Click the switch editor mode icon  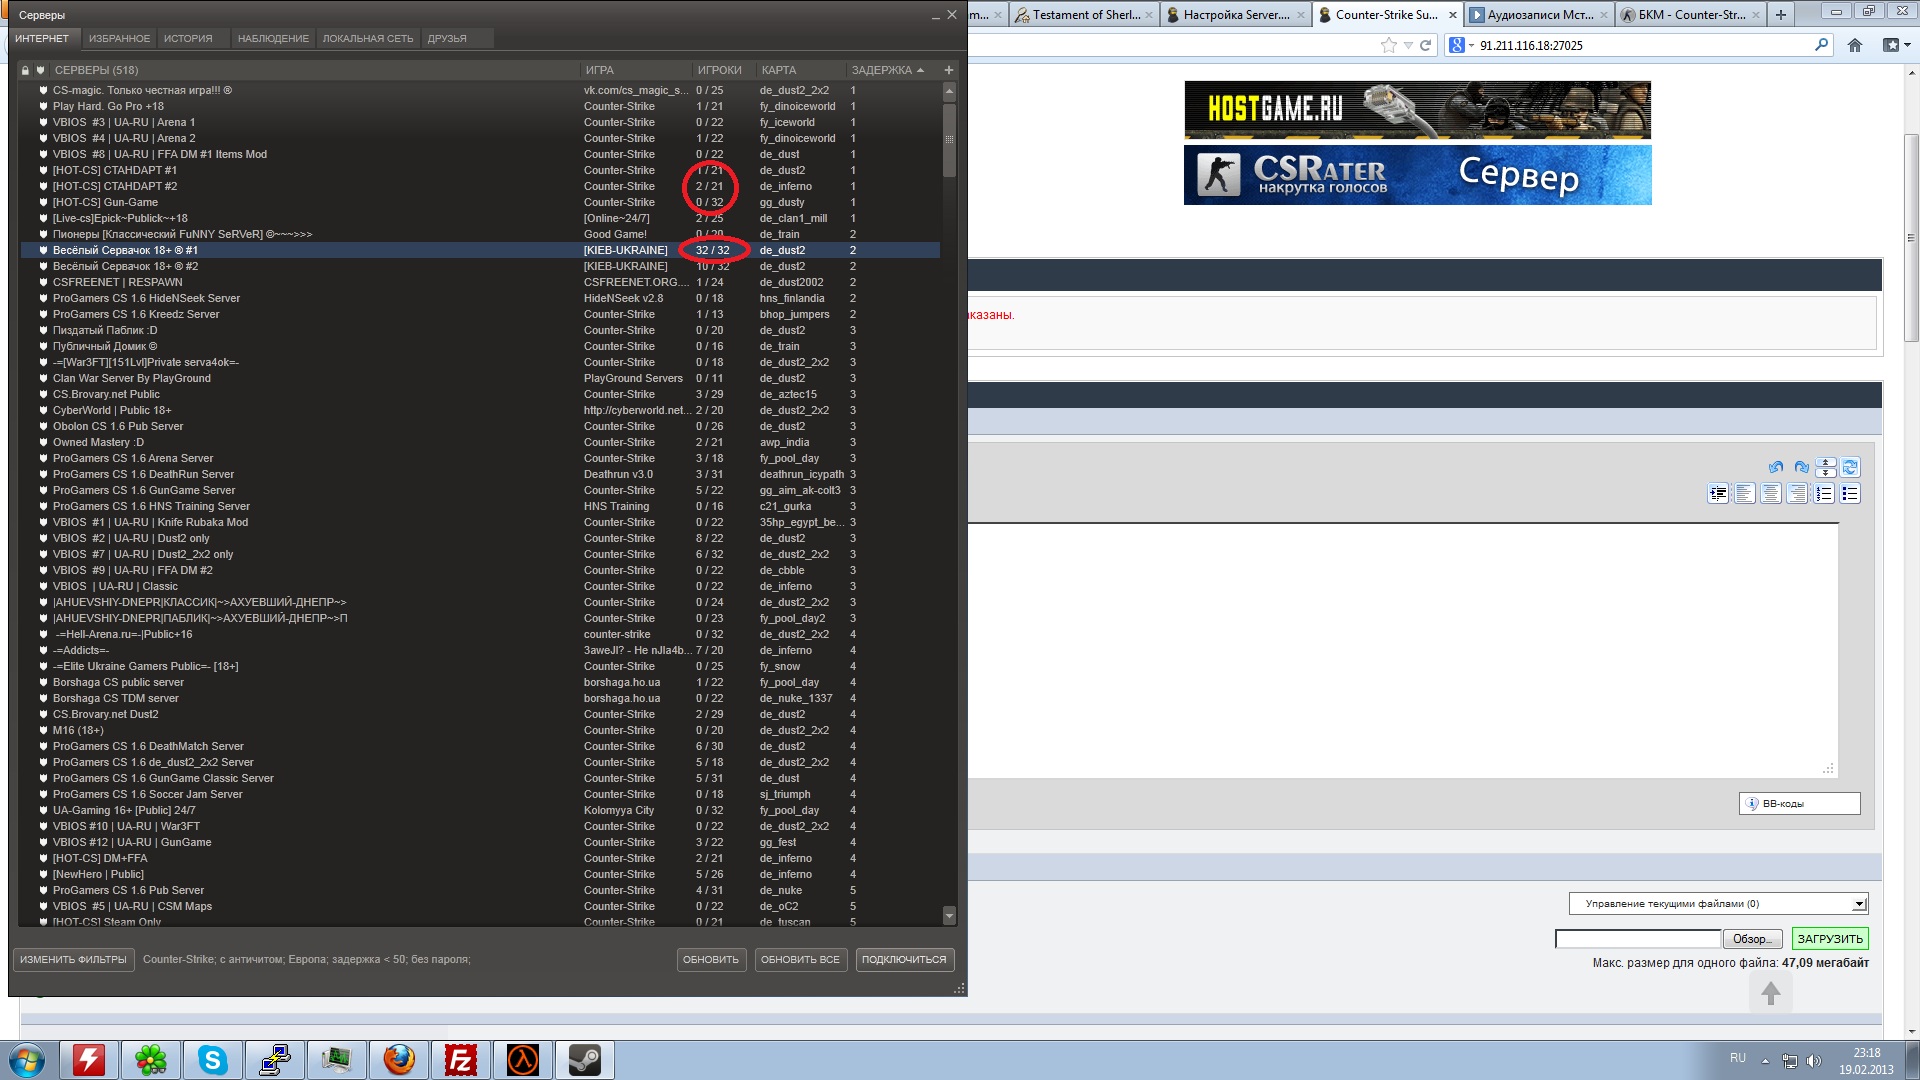(x=1850, y=467)
